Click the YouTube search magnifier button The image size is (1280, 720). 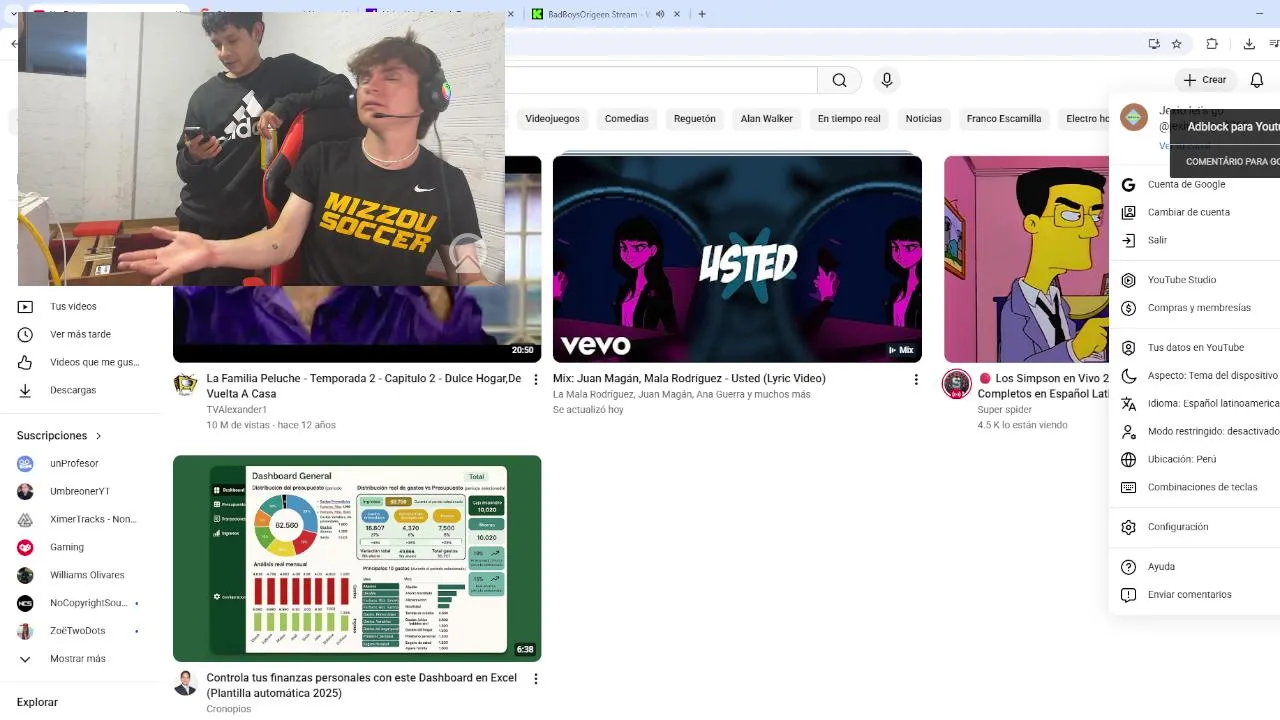[840, 80]
